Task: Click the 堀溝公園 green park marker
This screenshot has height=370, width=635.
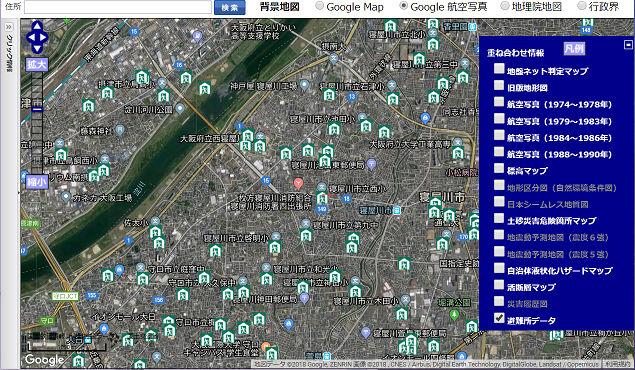Action: pyautogui.click(x=455, y=315)
